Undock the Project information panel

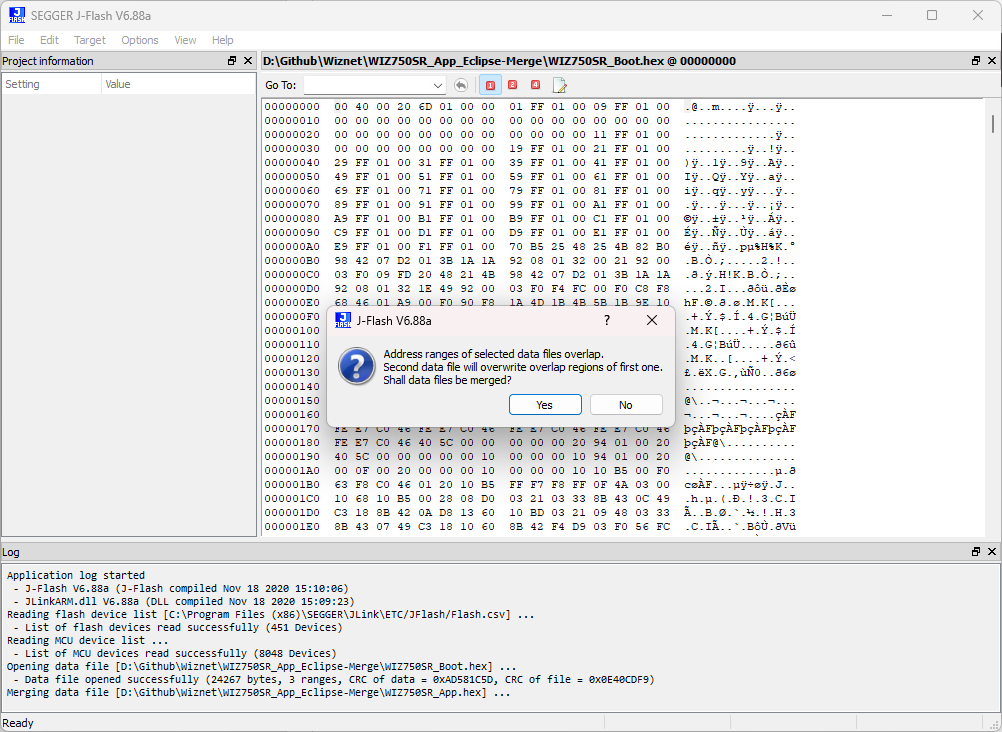pyautogui.click(x=232, y=61)
